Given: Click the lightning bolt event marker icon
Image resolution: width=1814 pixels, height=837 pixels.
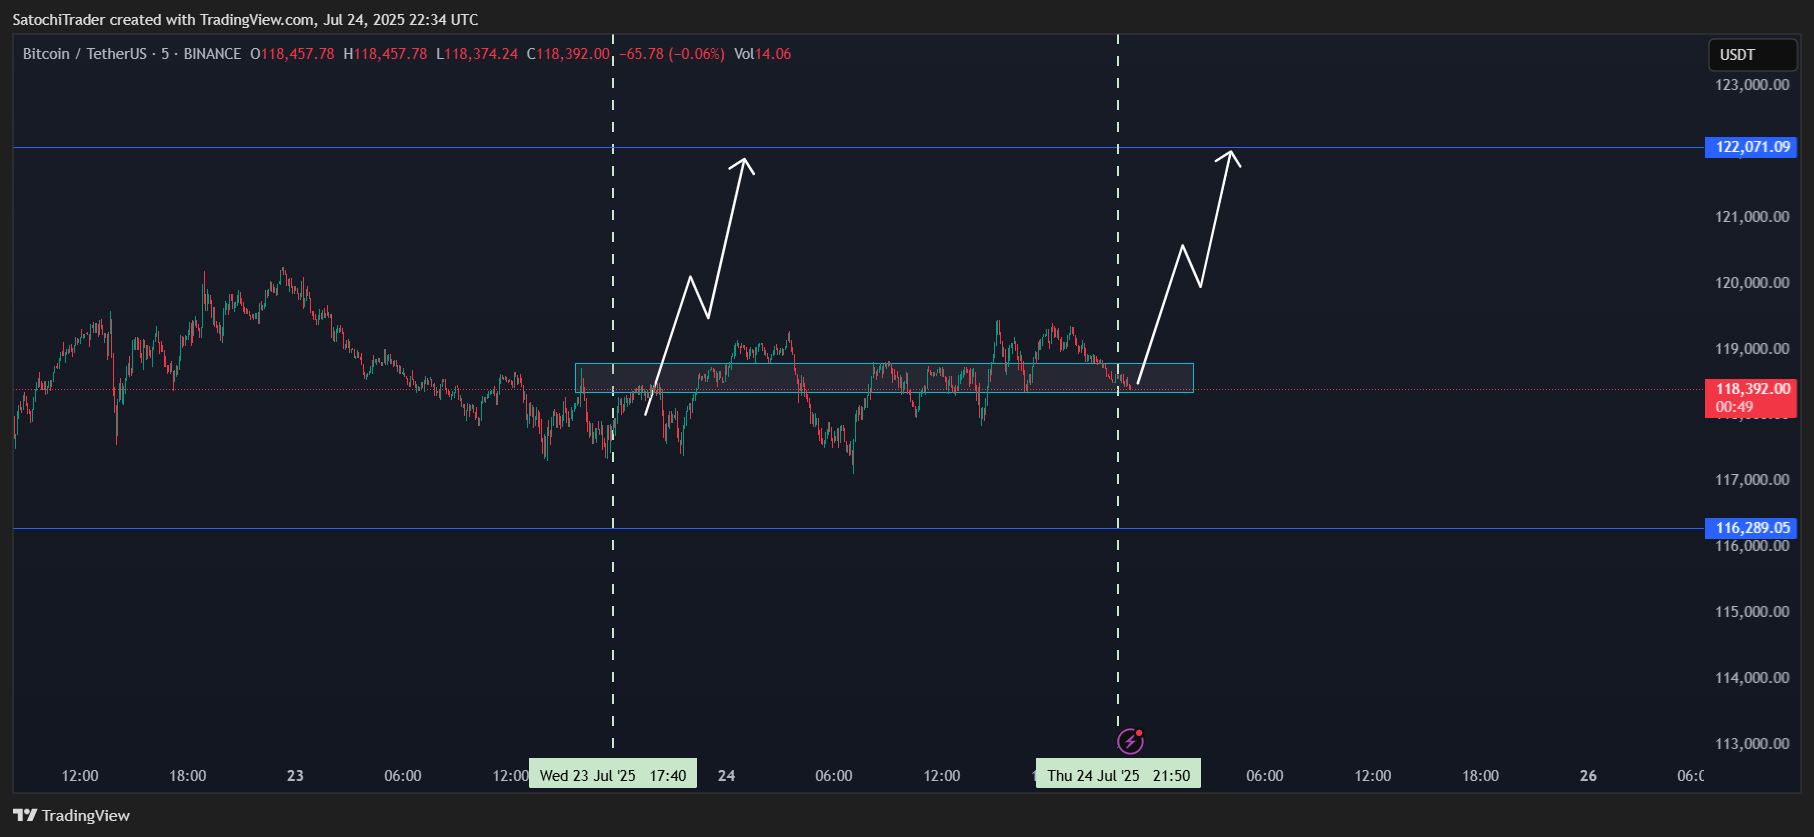Looking at the screenshot, I should 1130,741.
